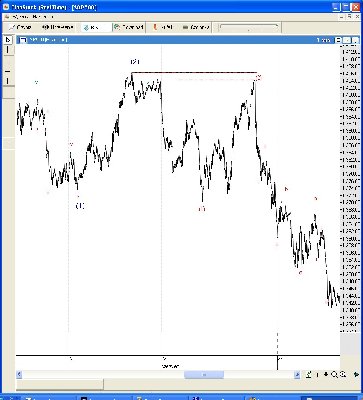Click the down arrow icon beside the magnifier
363x400 pixels.
coord(326,375)
